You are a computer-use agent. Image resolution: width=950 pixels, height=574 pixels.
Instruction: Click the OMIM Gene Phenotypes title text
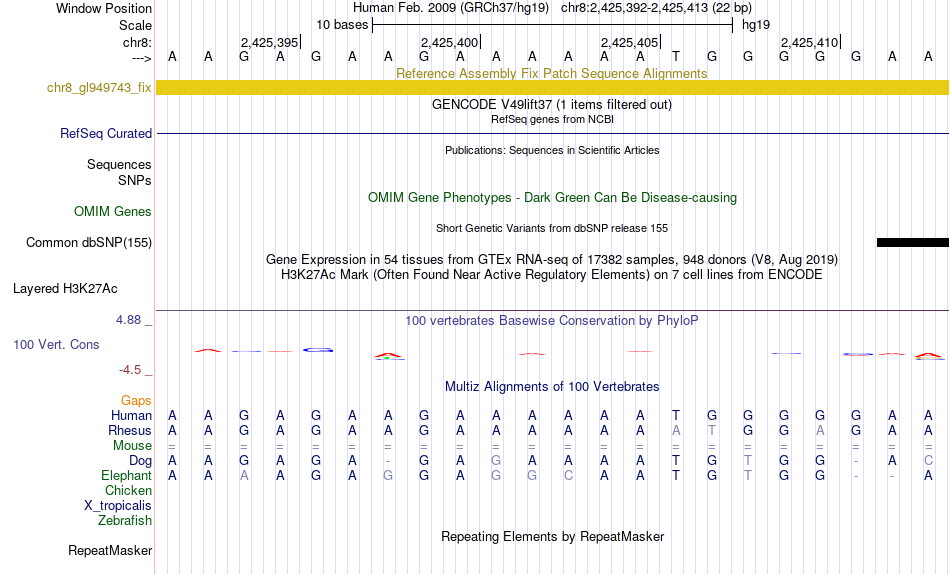pyautogui.click(x=552, y=198)
